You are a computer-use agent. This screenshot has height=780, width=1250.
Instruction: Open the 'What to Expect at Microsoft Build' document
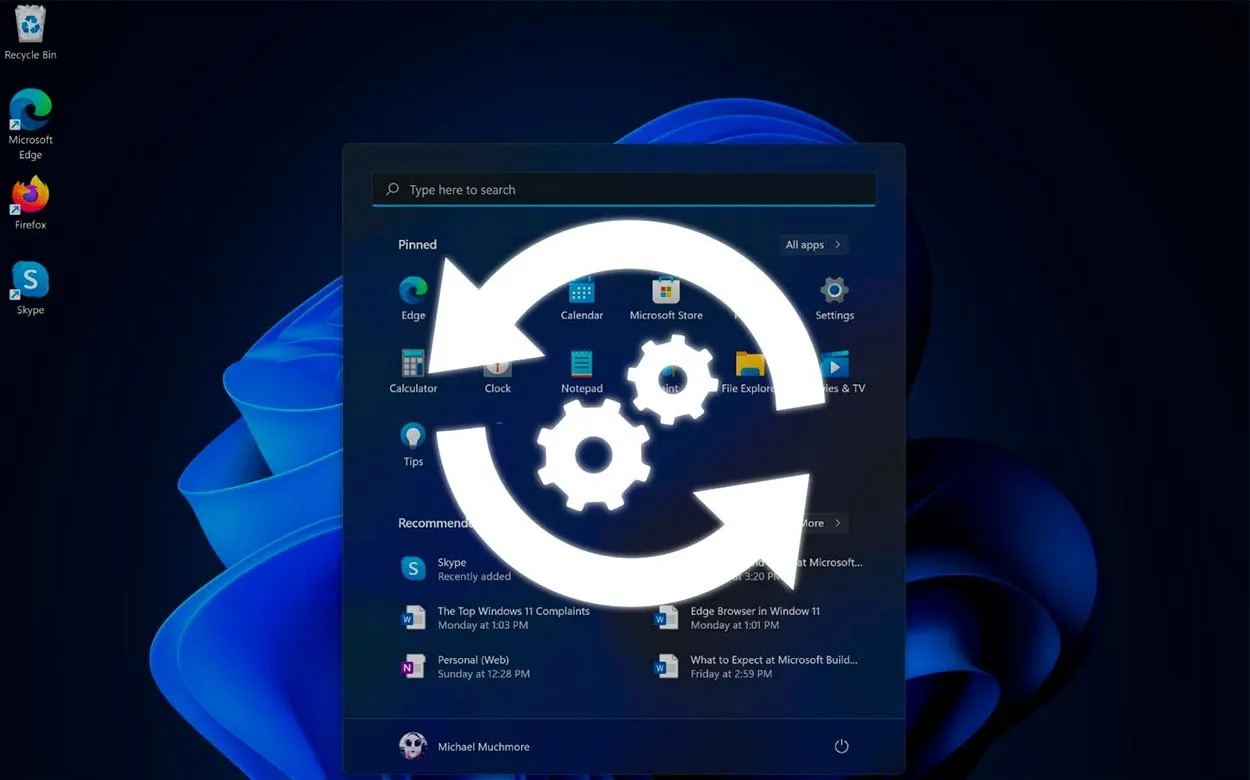(756, 667)
